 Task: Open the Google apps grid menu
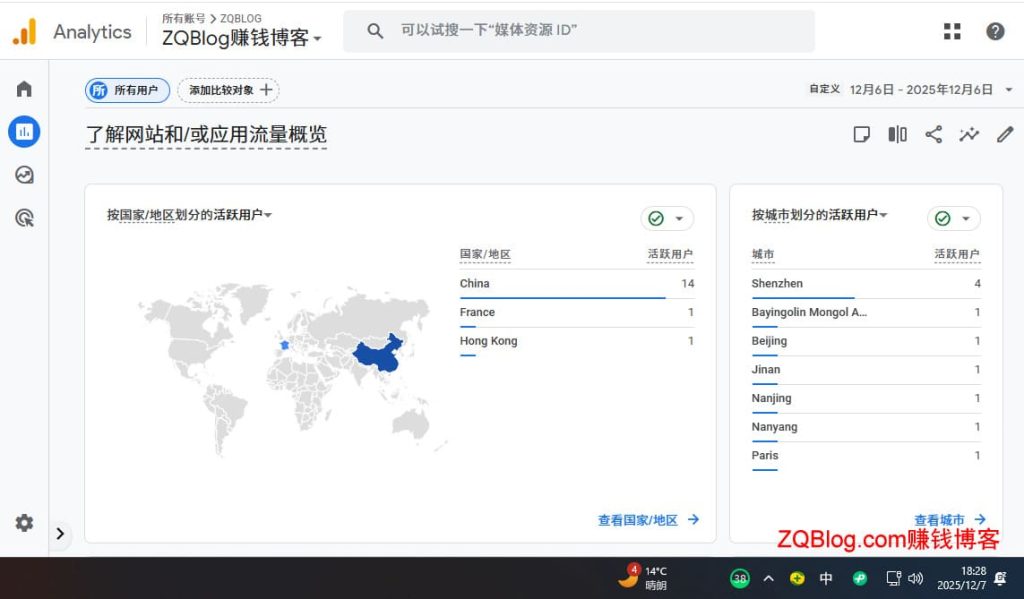[951, 31]
